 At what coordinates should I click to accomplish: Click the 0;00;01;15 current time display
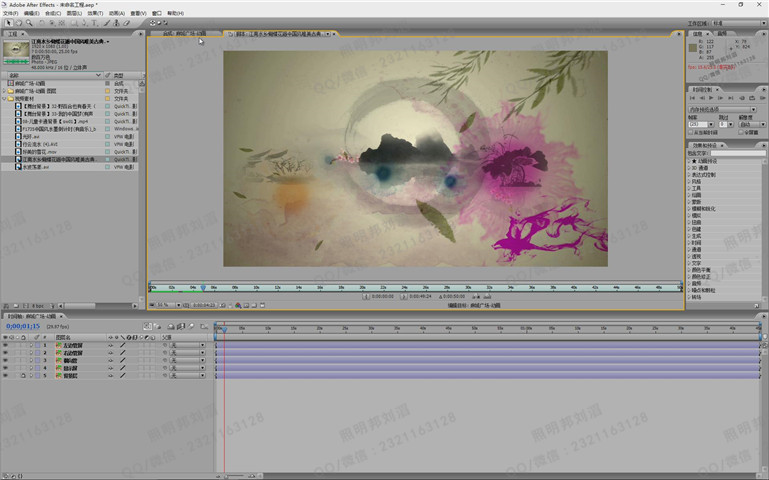(23, 326)
